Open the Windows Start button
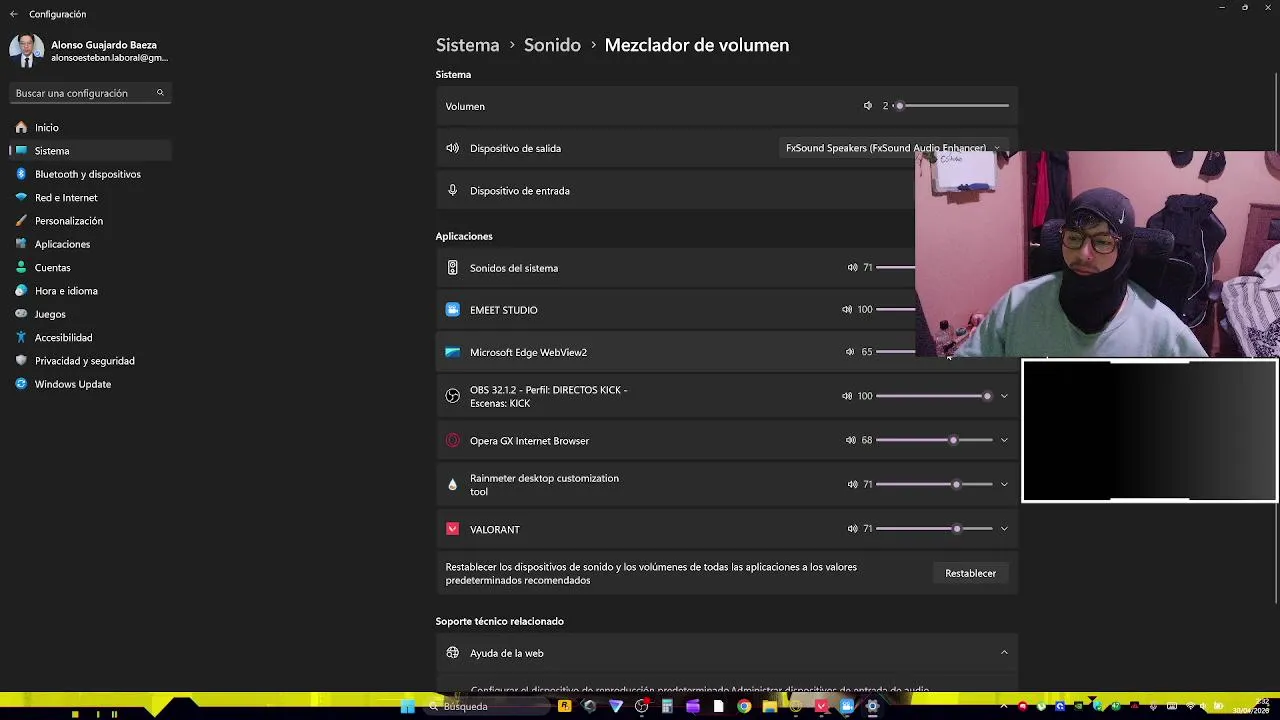1280x720 pixels. pos(408,706)
